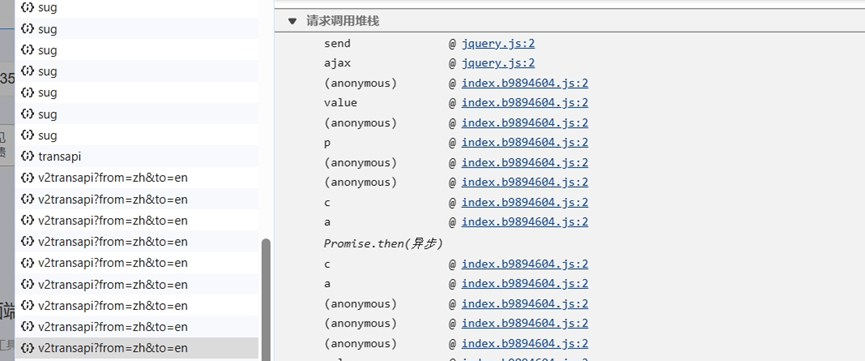This screenshot has height=361, width=865.
Task: Click the request list scrollbar thumb
Action: tap(266, 299)
